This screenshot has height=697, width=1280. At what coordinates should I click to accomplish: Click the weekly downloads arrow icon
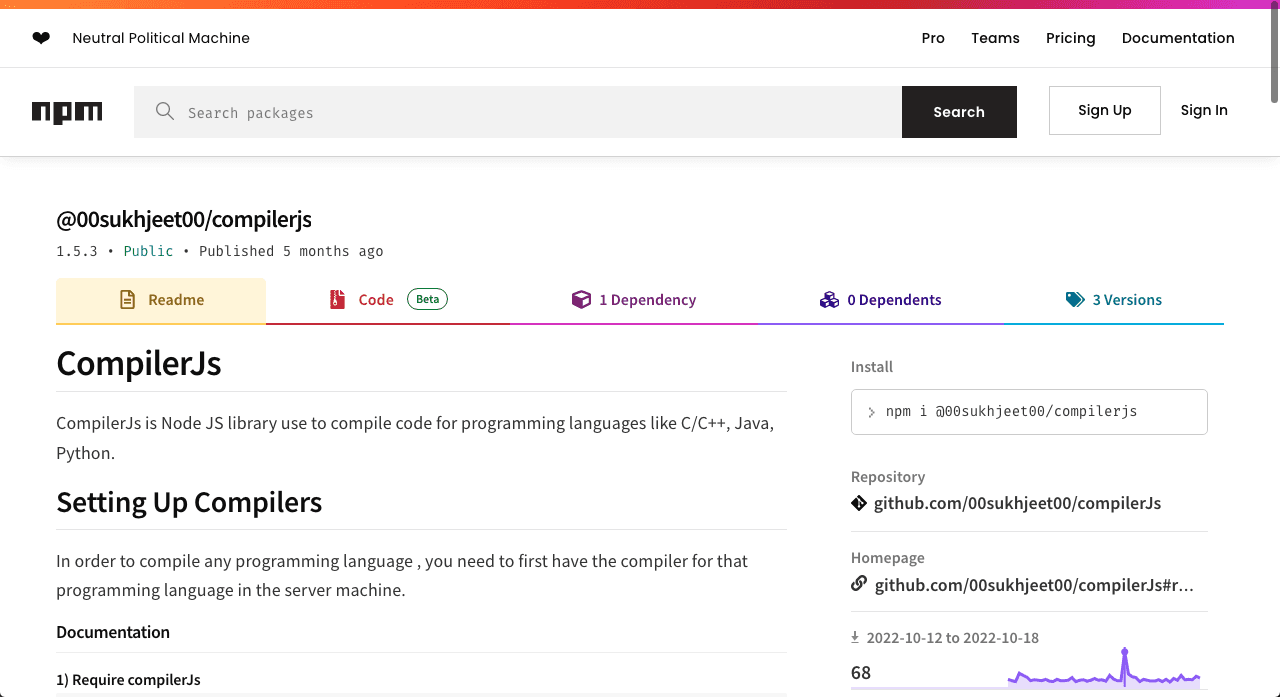coord(855,637)
